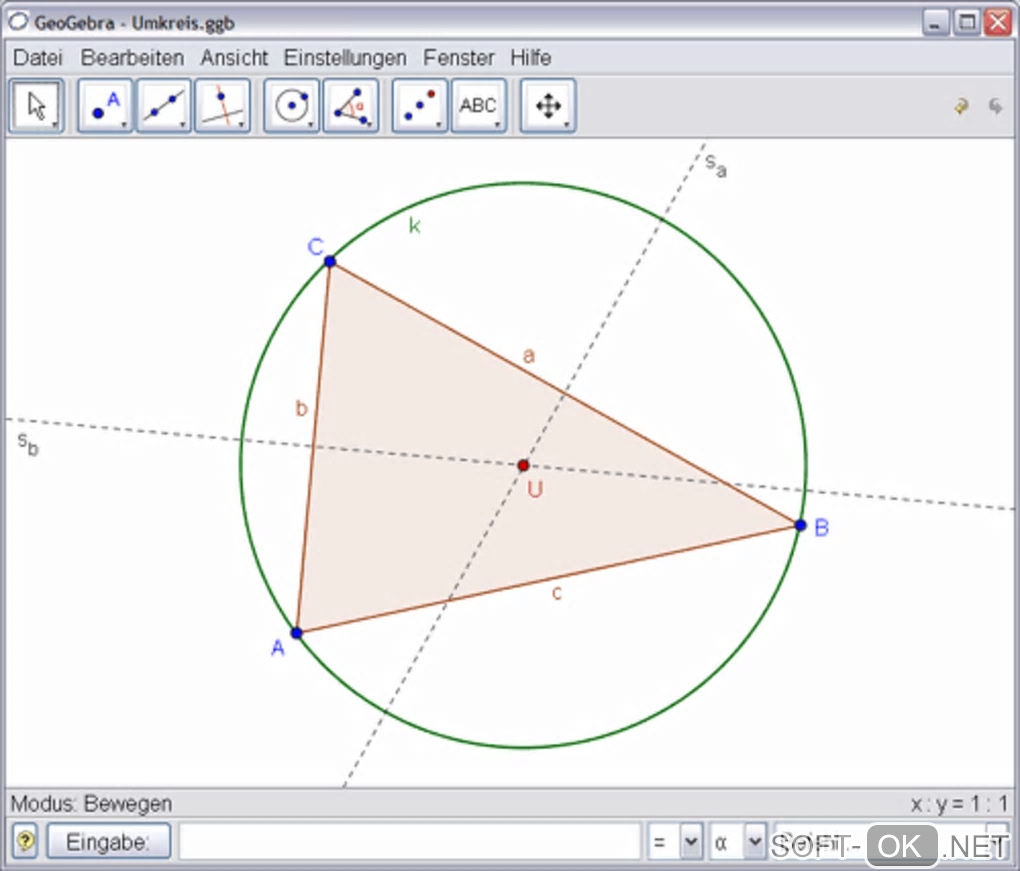Close the GeoGebra window
Screen dimensions: 1020x871
pyautogui.click(x=998, y=23)
